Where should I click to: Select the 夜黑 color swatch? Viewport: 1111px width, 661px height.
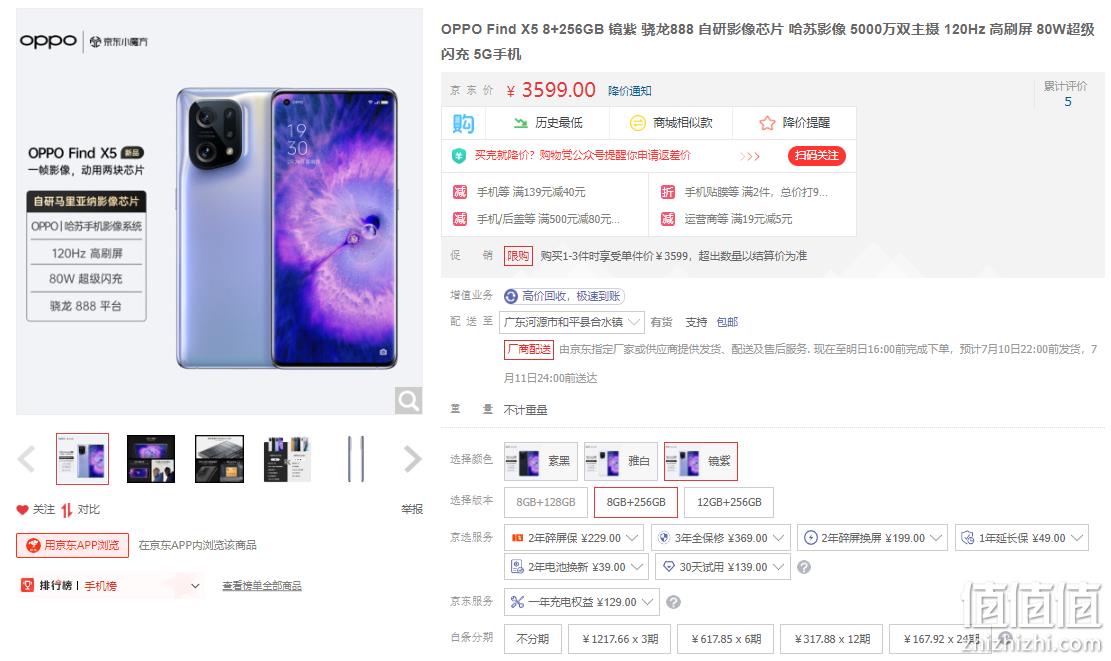coord(541,461)
